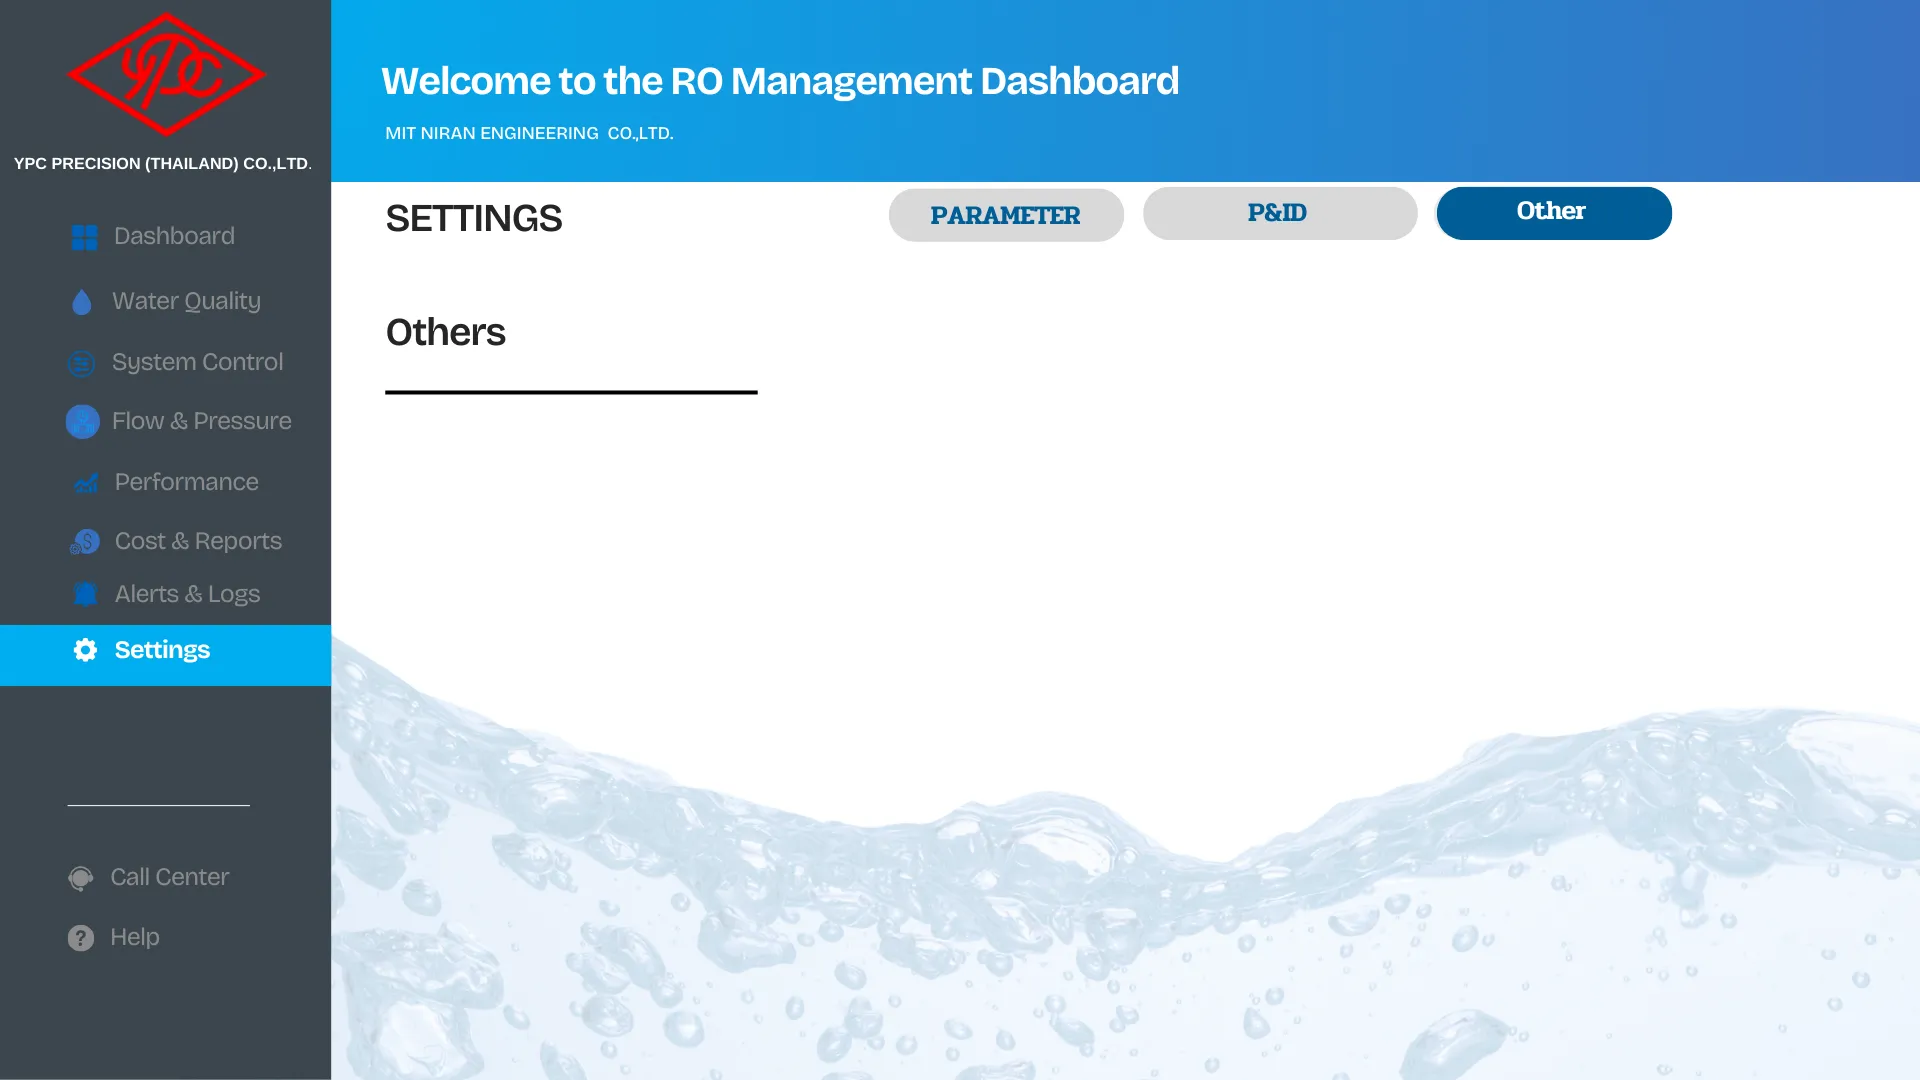Click the Performance chart icon
The height and width of the screenshot is (1080, 1920).
click(86, 483)
